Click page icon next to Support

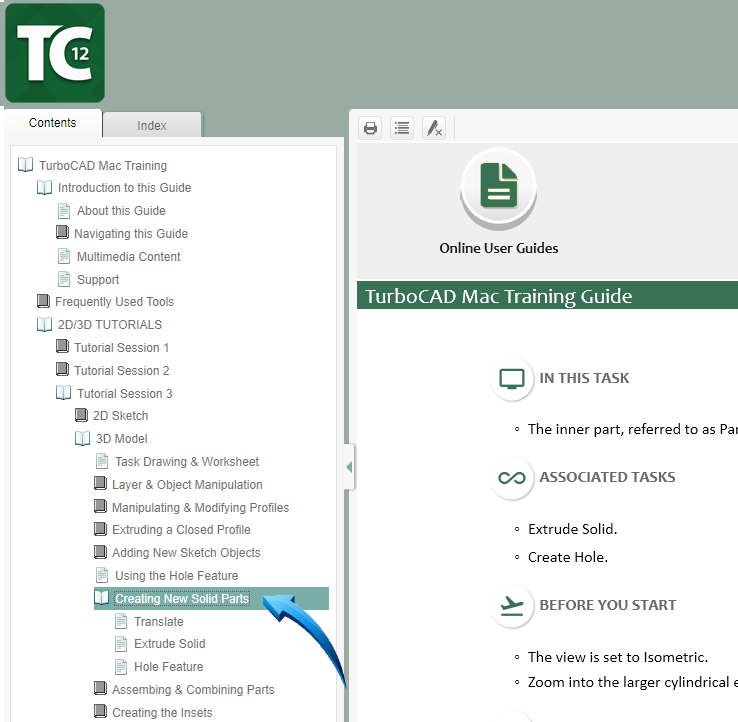click(64, 279)
